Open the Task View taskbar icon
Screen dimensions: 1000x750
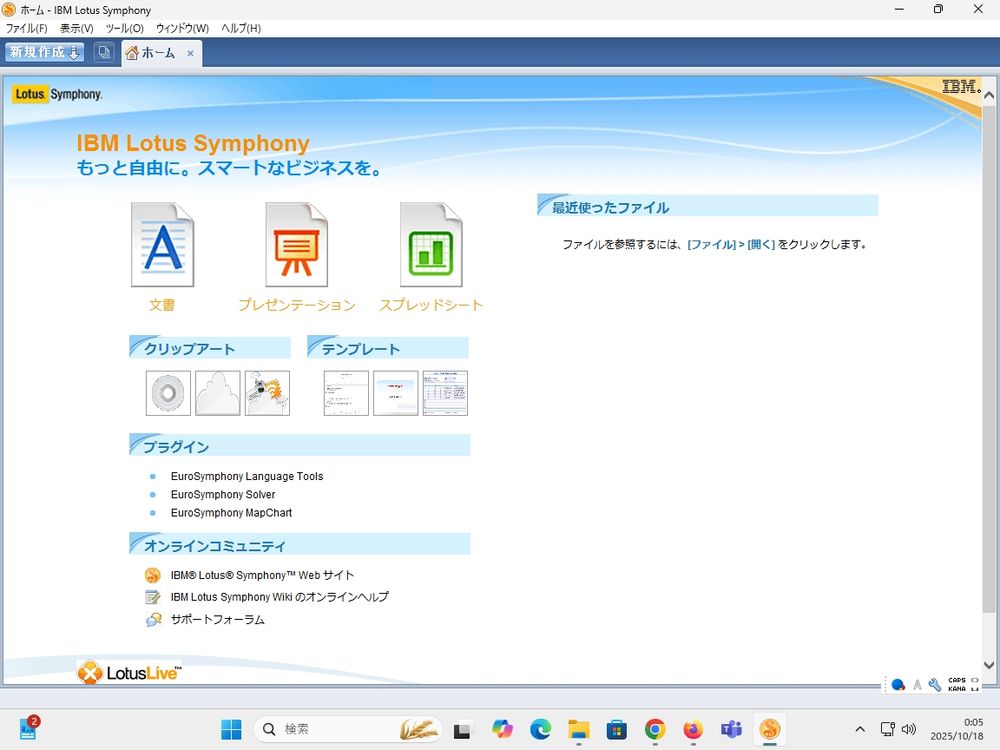[463, 729]
